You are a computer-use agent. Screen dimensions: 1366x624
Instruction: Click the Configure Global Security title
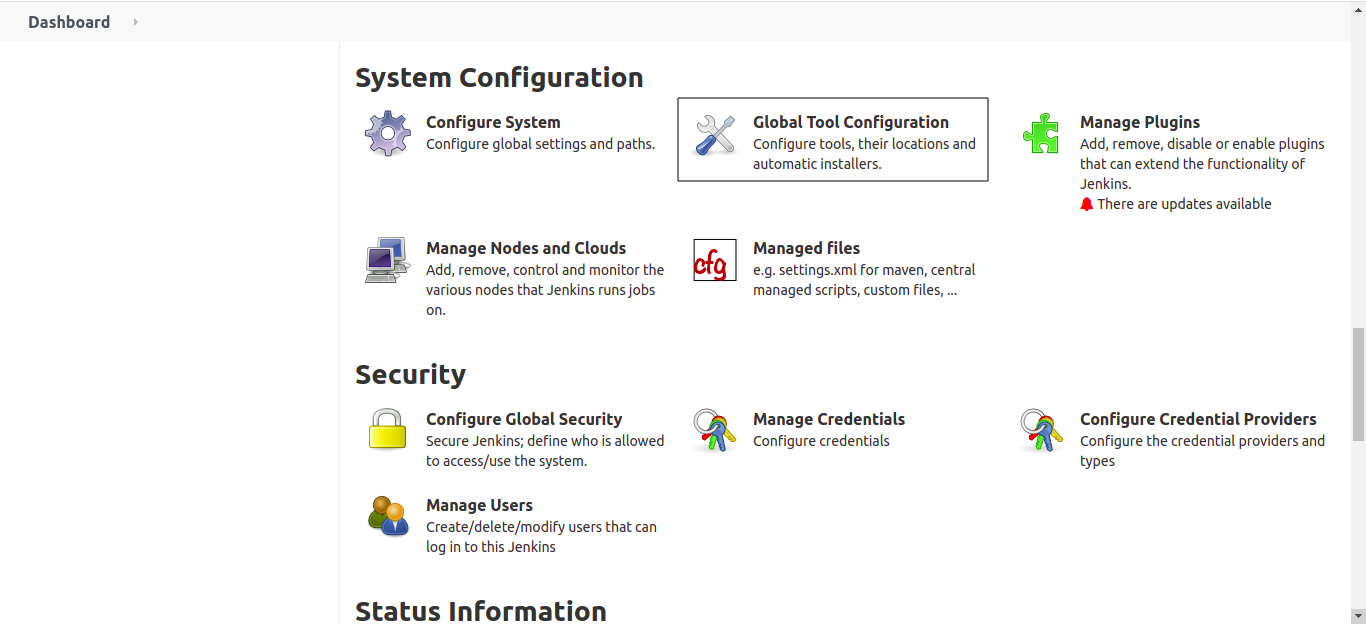pos(524,419)
